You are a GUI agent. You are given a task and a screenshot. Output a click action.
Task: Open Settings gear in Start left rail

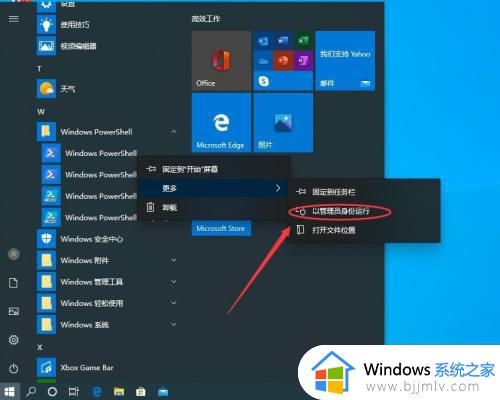pyautogui.click(x=14, y=340)
